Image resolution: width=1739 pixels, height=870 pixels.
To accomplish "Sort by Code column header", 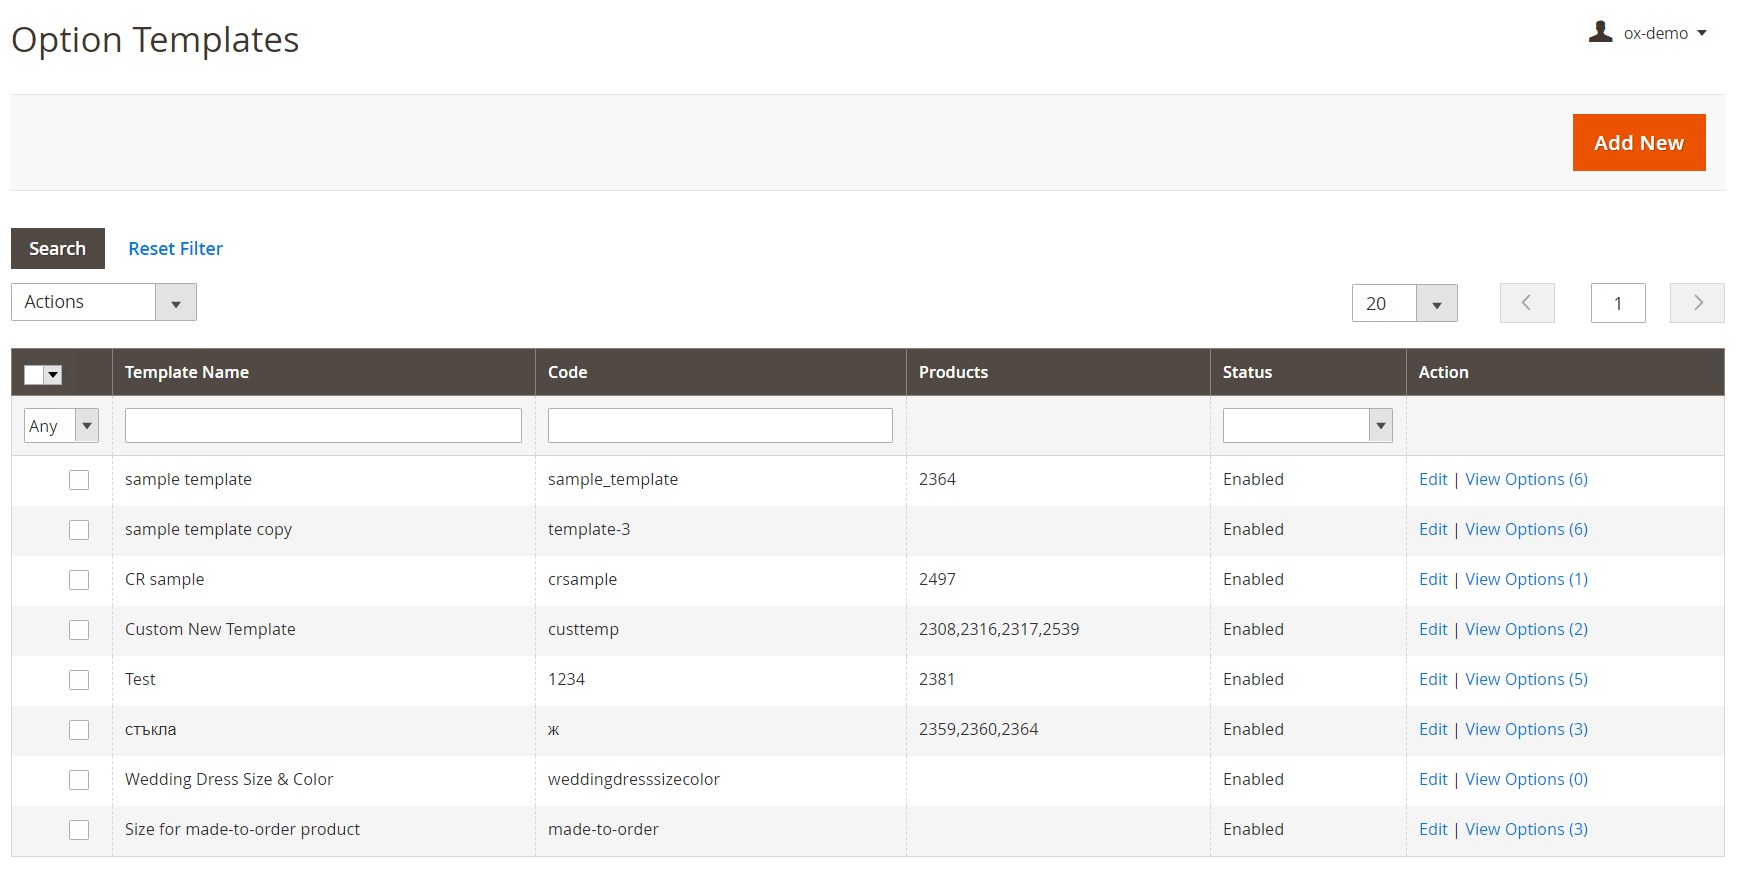I will pos(567,372).
